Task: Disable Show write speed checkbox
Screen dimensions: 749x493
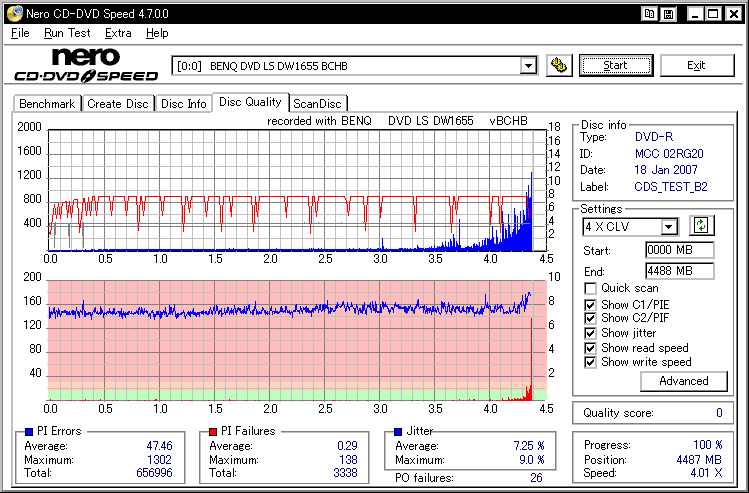Action: 590,362
